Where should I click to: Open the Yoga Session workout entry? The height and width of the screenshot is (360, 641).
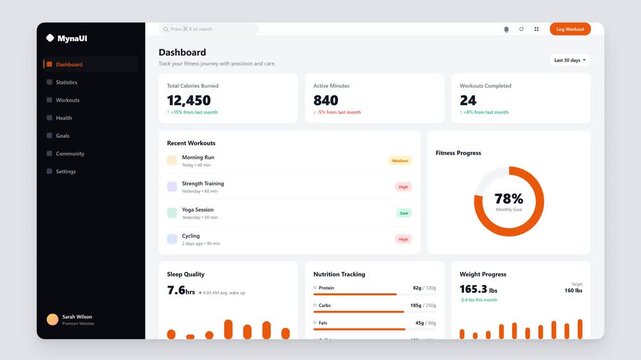pyautogui.click(x=289, y=213)
